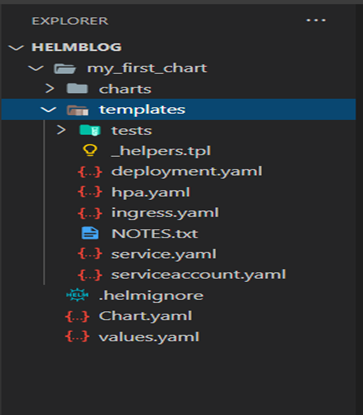Open serviceaccount.yaml file

coord(178,275)
